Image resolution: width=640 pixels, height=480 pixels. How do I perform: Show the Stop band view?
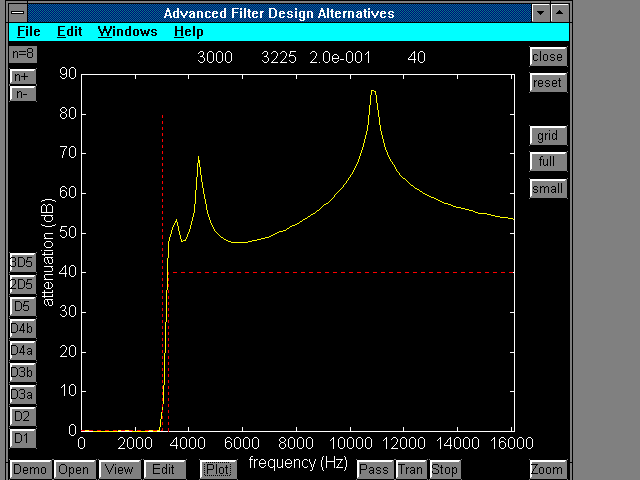[444, 469]
